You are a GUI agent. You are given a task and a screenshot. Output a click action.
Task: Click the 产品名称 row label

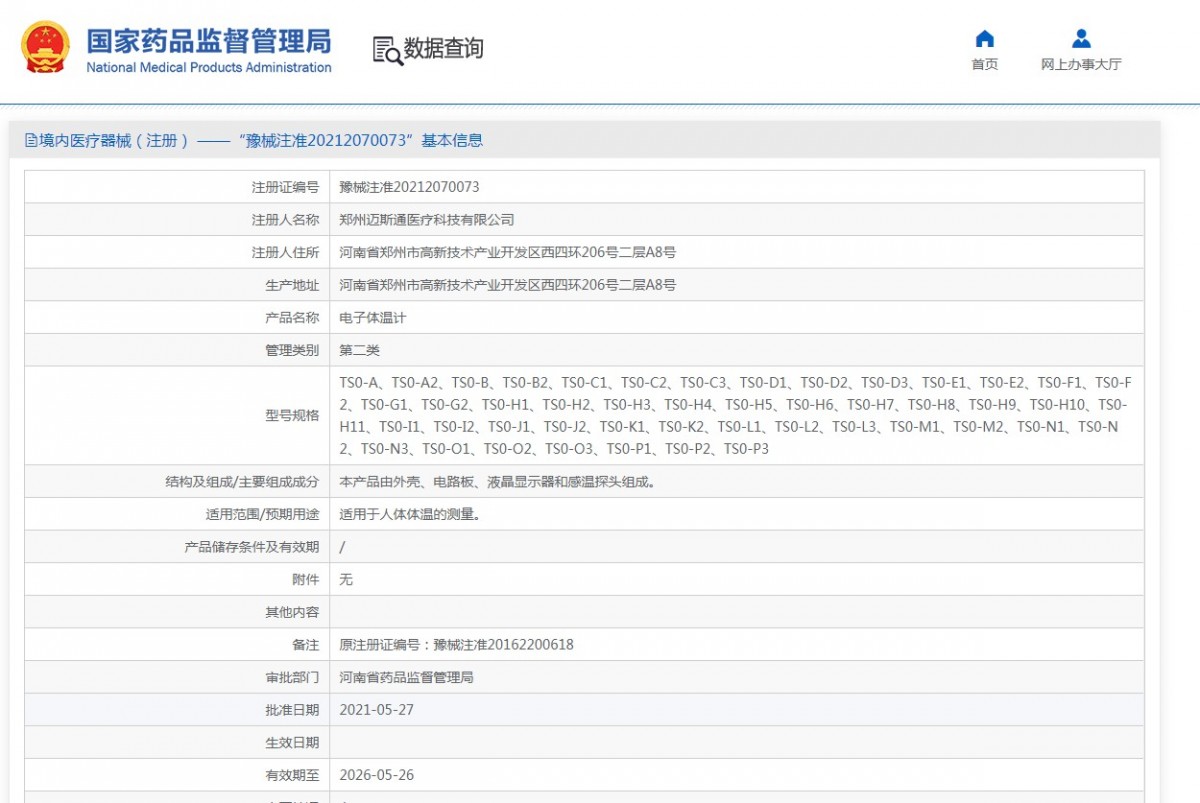pyautogui.click(x=292, y=318)
